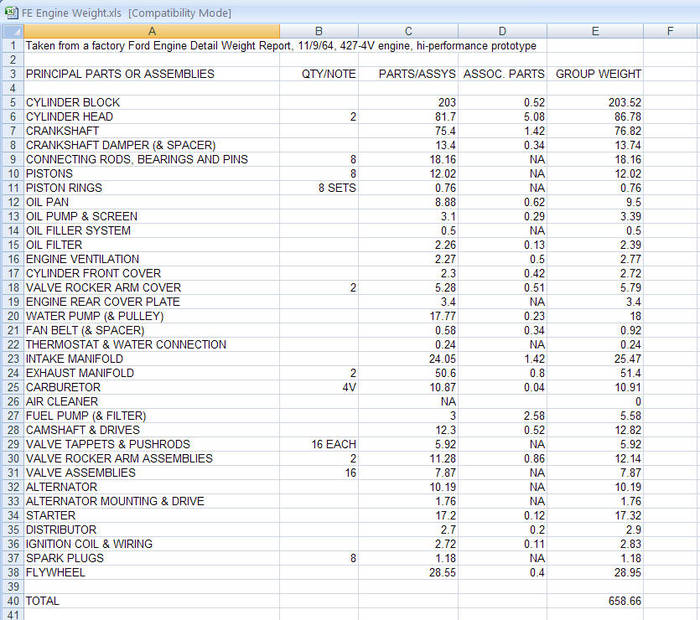Click the TOTAL group weight cell 658.66
700x620 pixels.
596,601
